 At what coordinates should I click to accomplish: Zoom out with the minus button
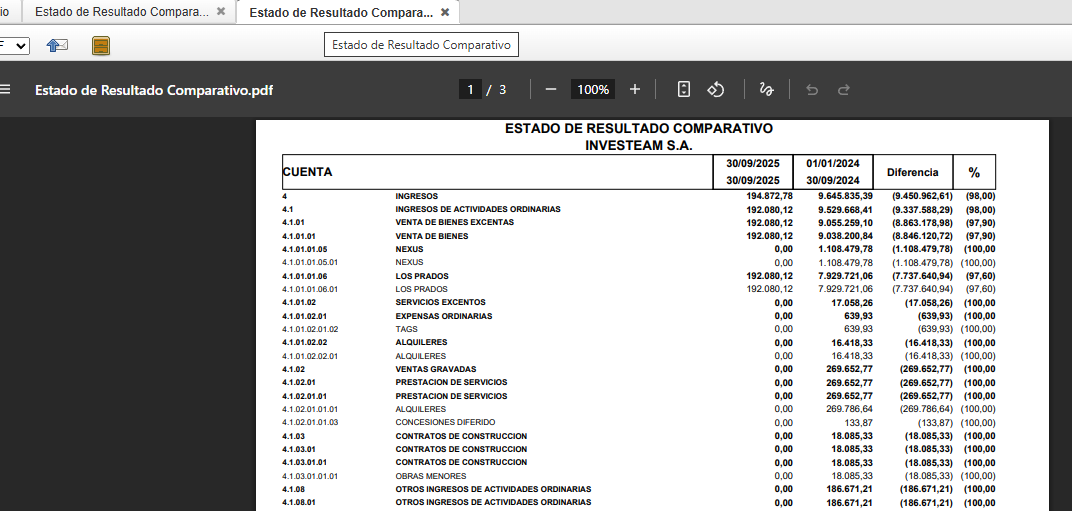(x=551, y=90)
